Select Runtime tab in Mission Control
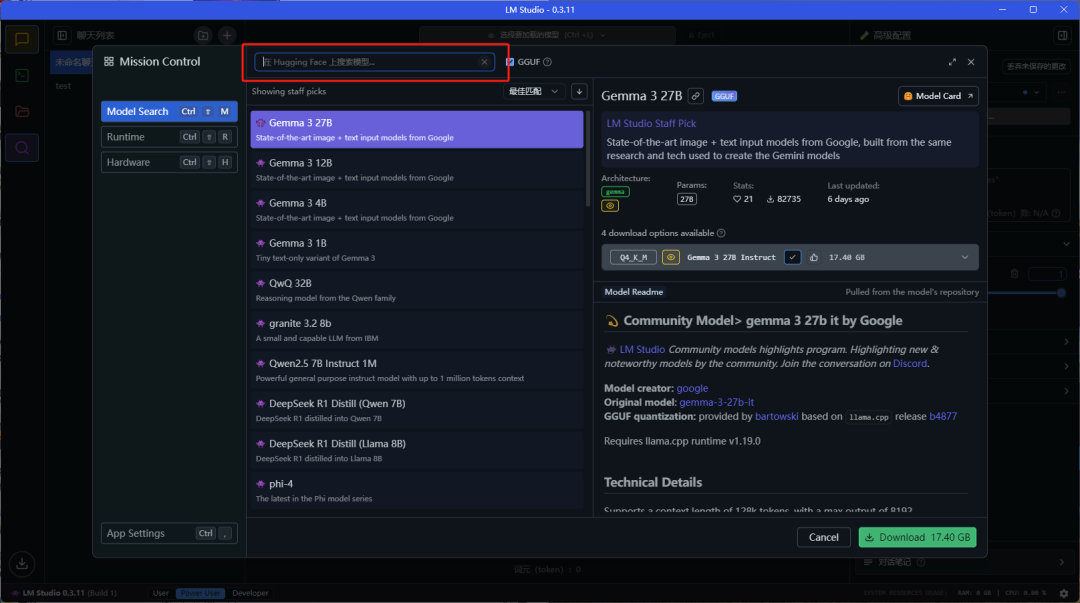 [169, 137]
